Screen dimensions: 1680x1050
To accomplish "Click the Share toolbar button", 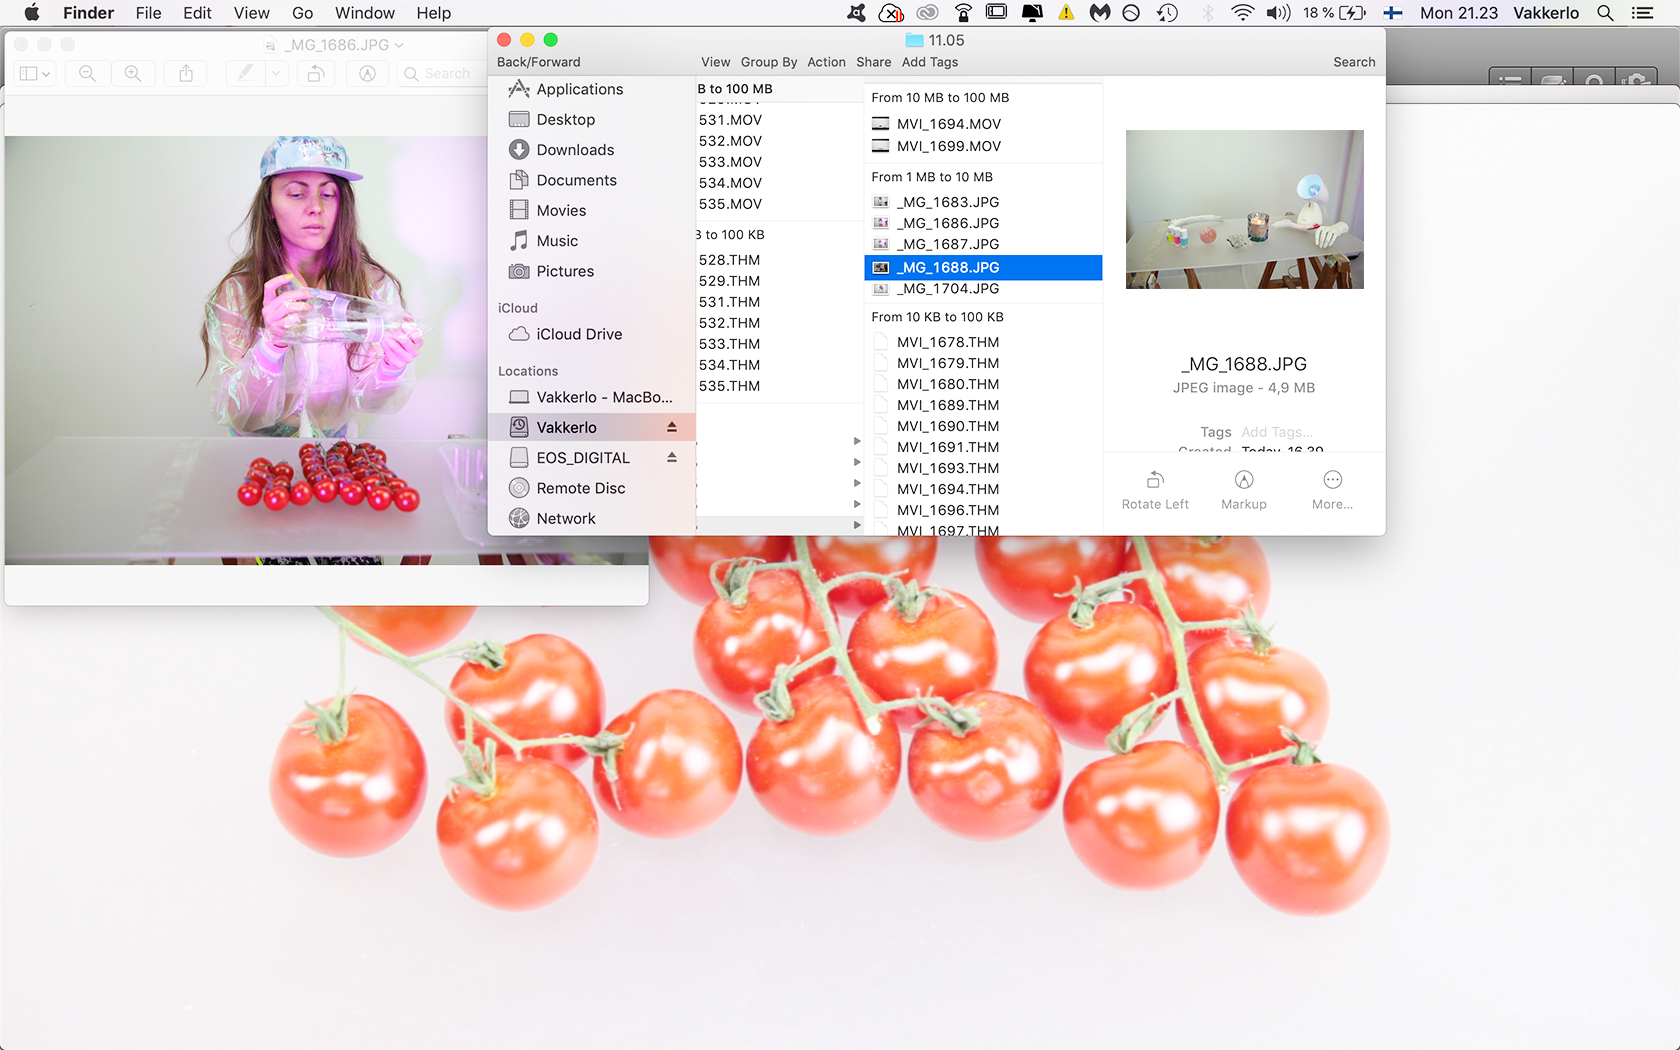I will (873, 62).
